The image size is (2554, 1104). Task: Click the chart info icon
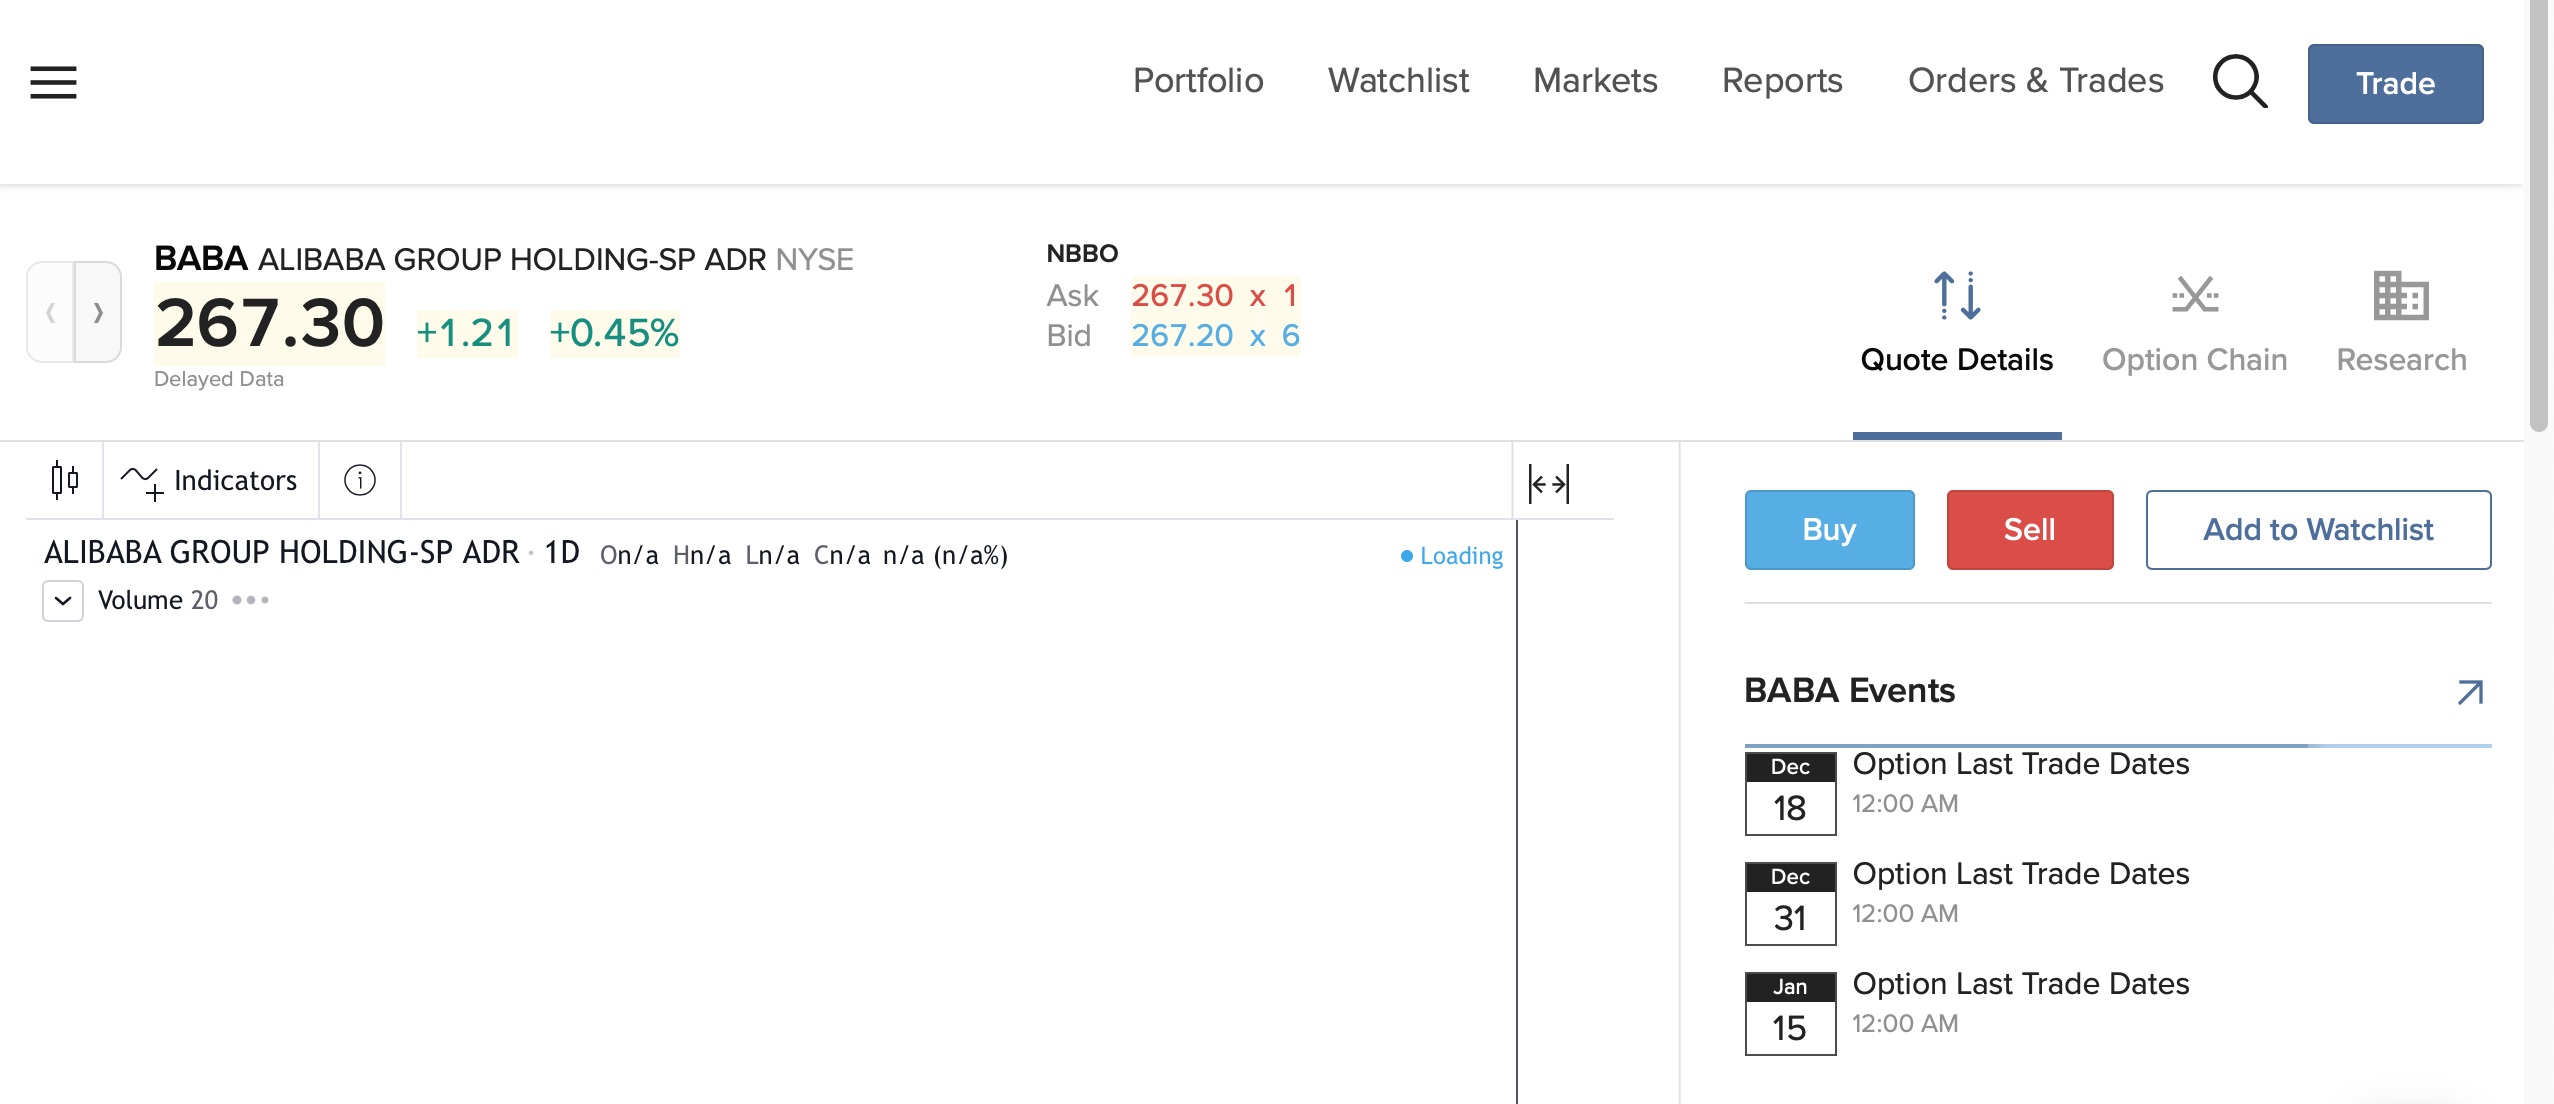[360, 480]
